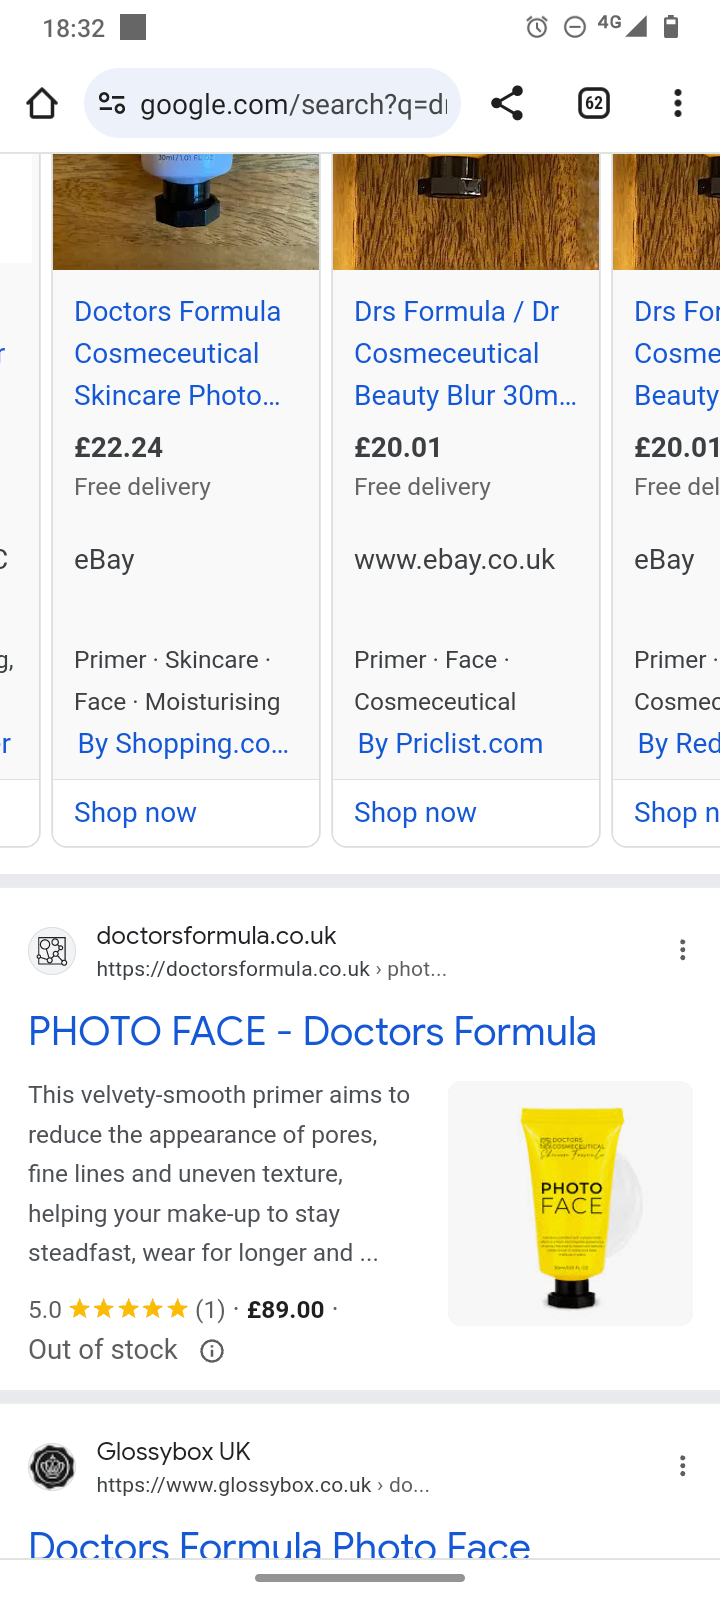Open the PHOTO FACE - Doctors Formula link
The width and height of the screenshot is (720, 1600).
(312, 1032)
